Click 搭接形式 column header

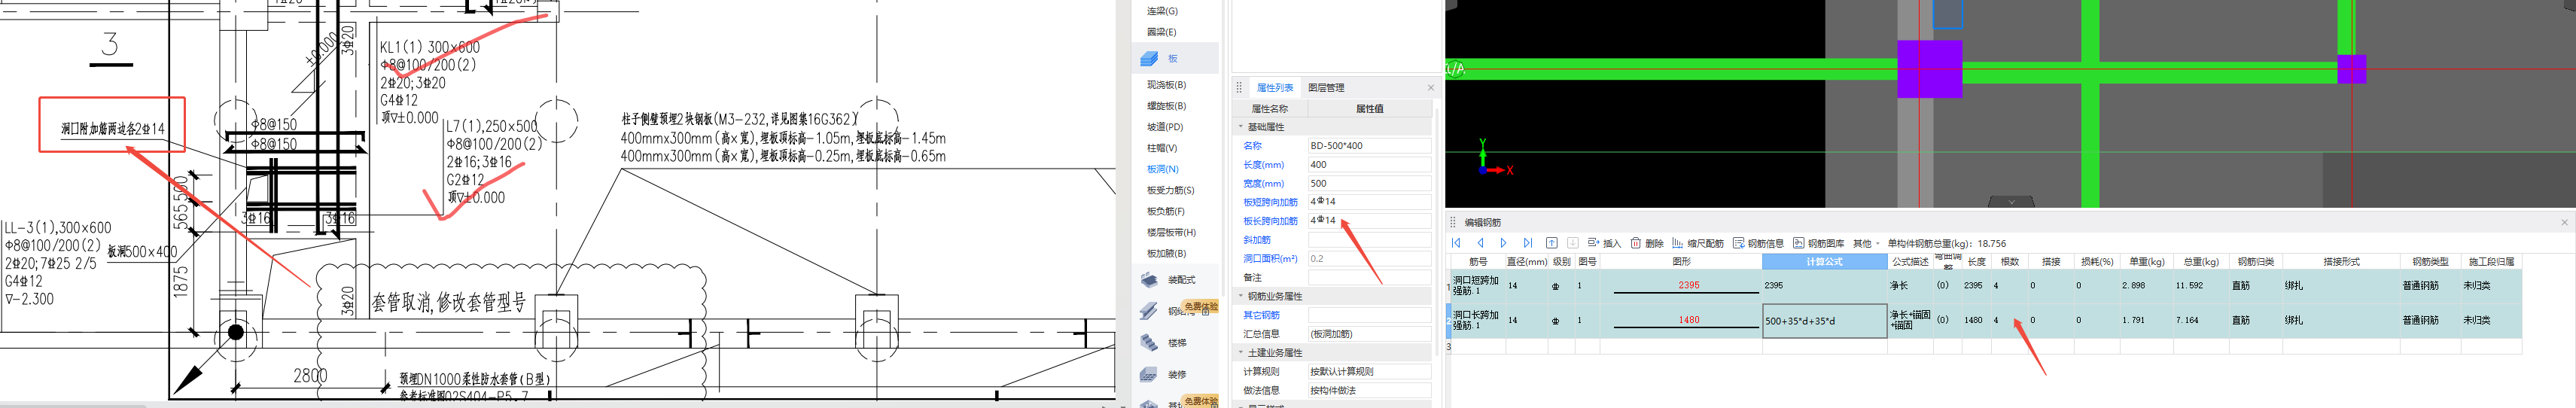[x=2341, y=262]
